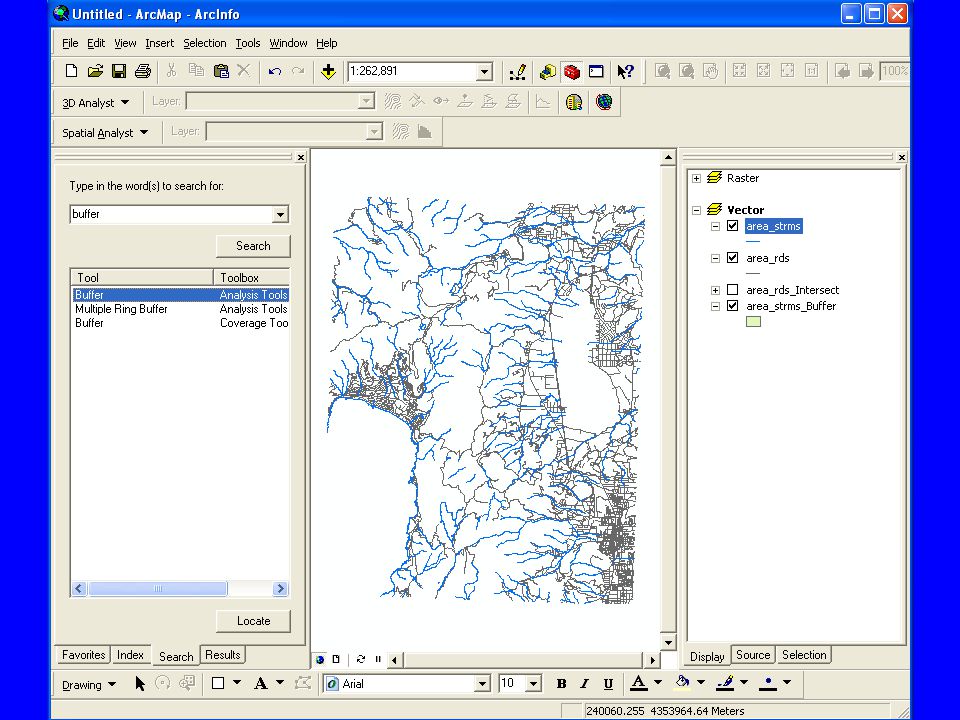Screen dimensions: 960x720
Task: Click the Search button
Action: coord(253,246)
